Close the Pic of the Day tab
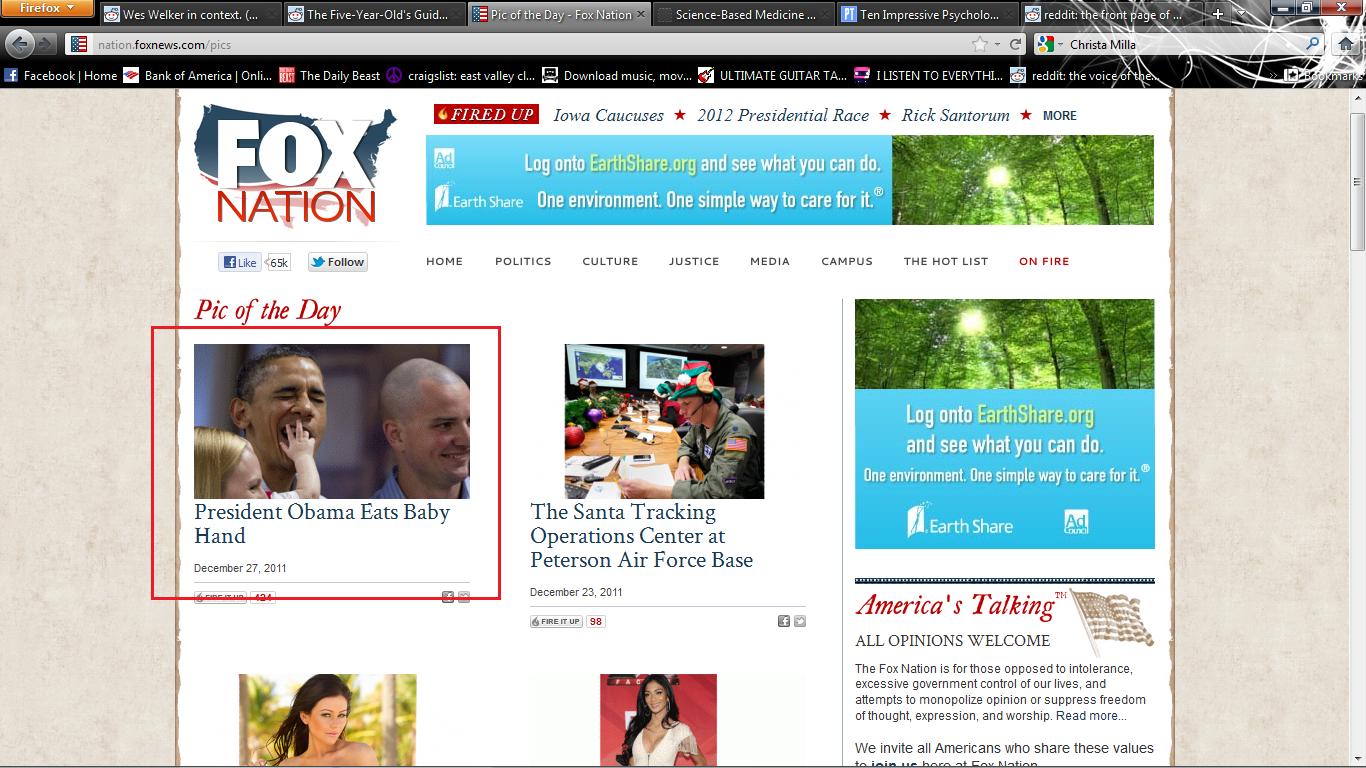 (641, 15)
